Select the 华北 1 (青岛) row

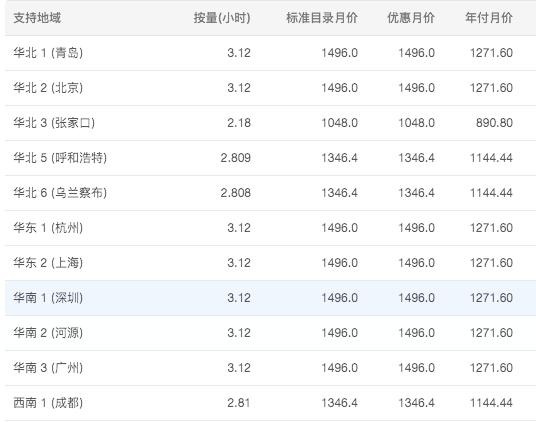point(270,53)
